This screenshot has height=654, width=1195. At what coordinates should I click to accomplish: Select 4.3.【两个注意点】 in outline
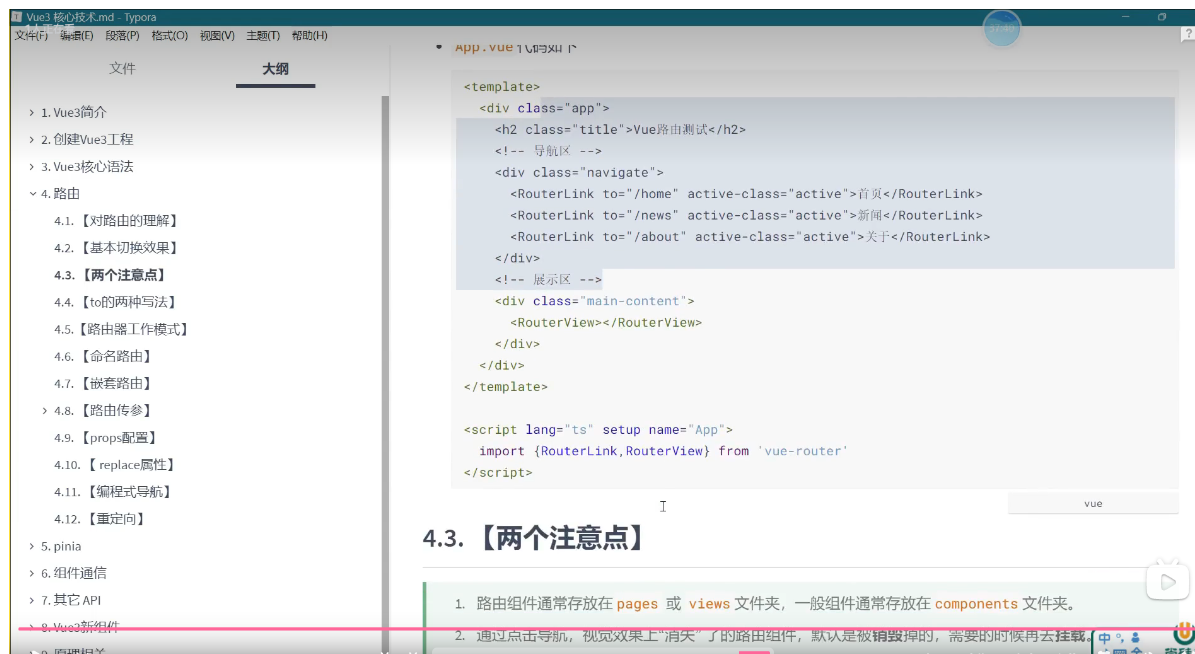[111, 275]
